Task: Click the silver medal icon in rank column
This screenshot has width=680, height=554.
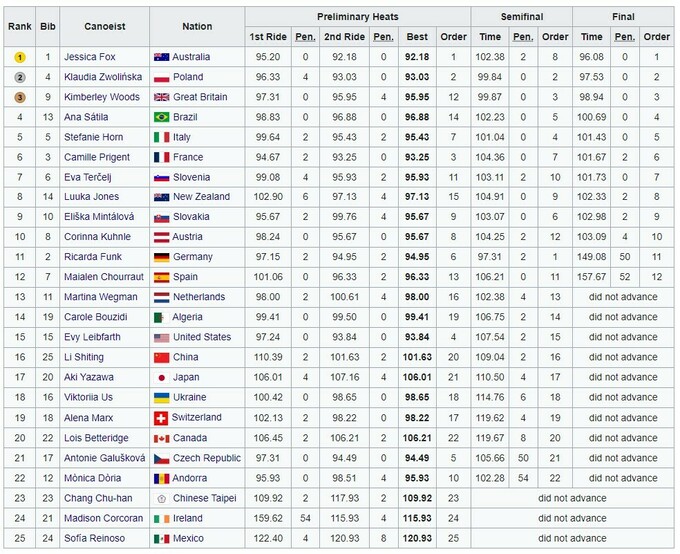Action: click(x=18, y=77)
